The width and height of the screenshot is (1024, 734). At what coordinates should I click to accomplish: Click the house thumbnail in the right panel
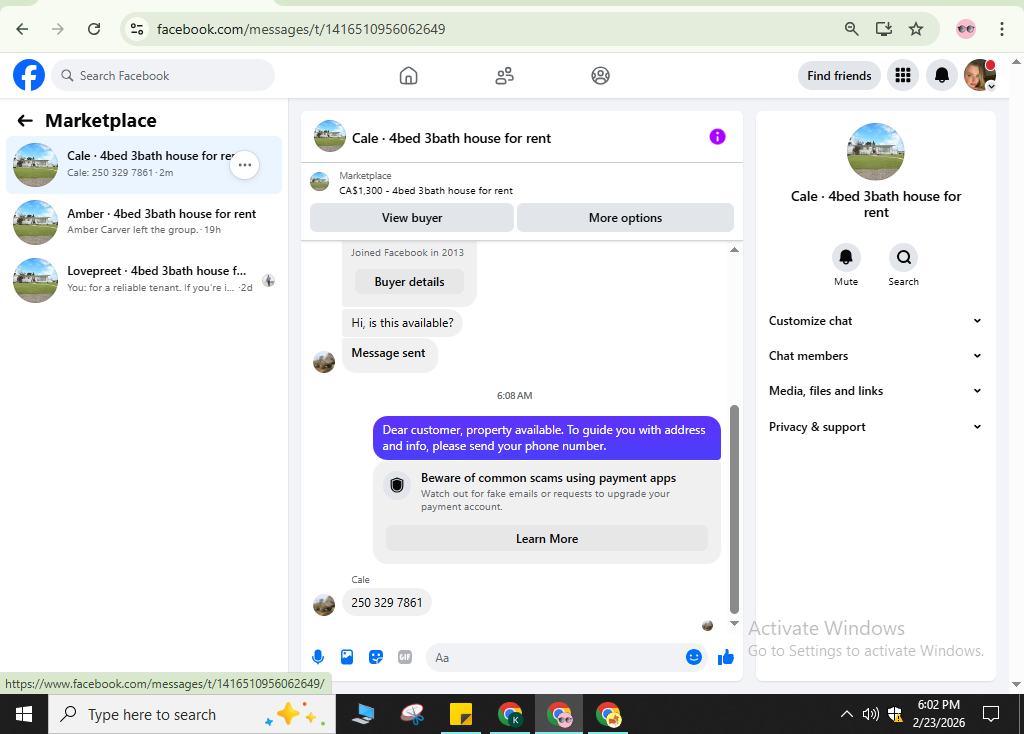coord(876,152)
